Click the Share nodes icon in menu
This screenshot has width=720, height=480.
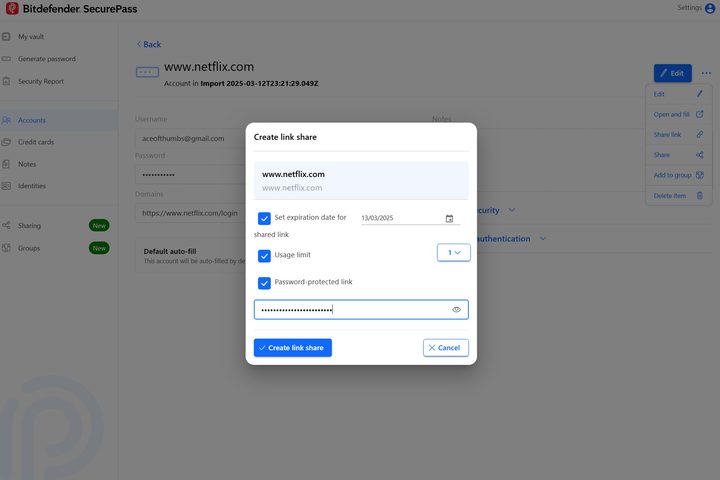[x=700, y=155]
